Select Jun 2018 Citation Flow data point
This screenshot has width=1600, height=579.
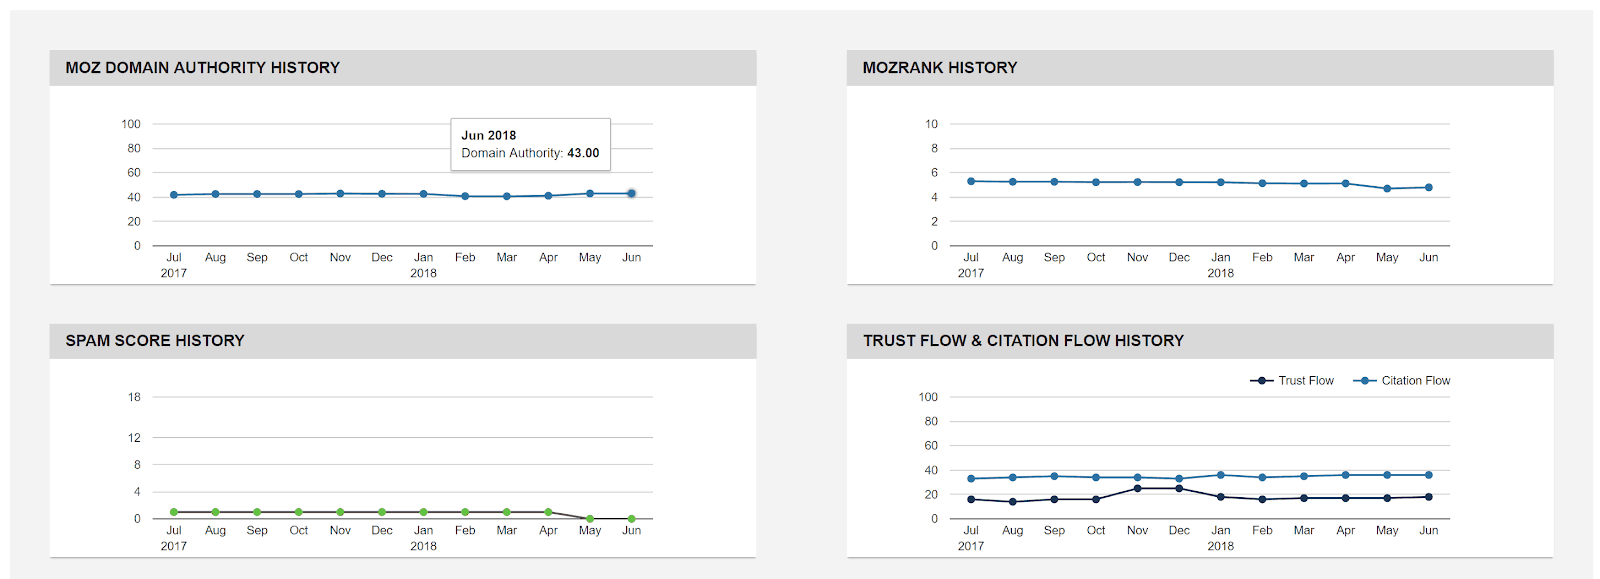1429,475
